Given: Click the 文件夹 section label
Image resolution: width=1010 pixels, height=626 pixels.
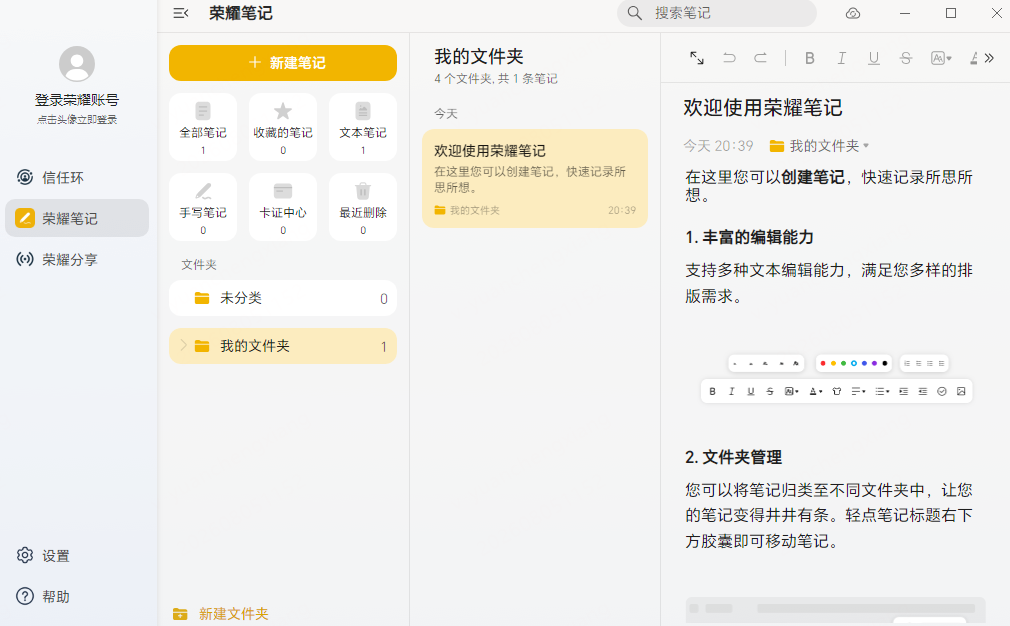Looking at the screenshot, I should [x=198, y=265].
